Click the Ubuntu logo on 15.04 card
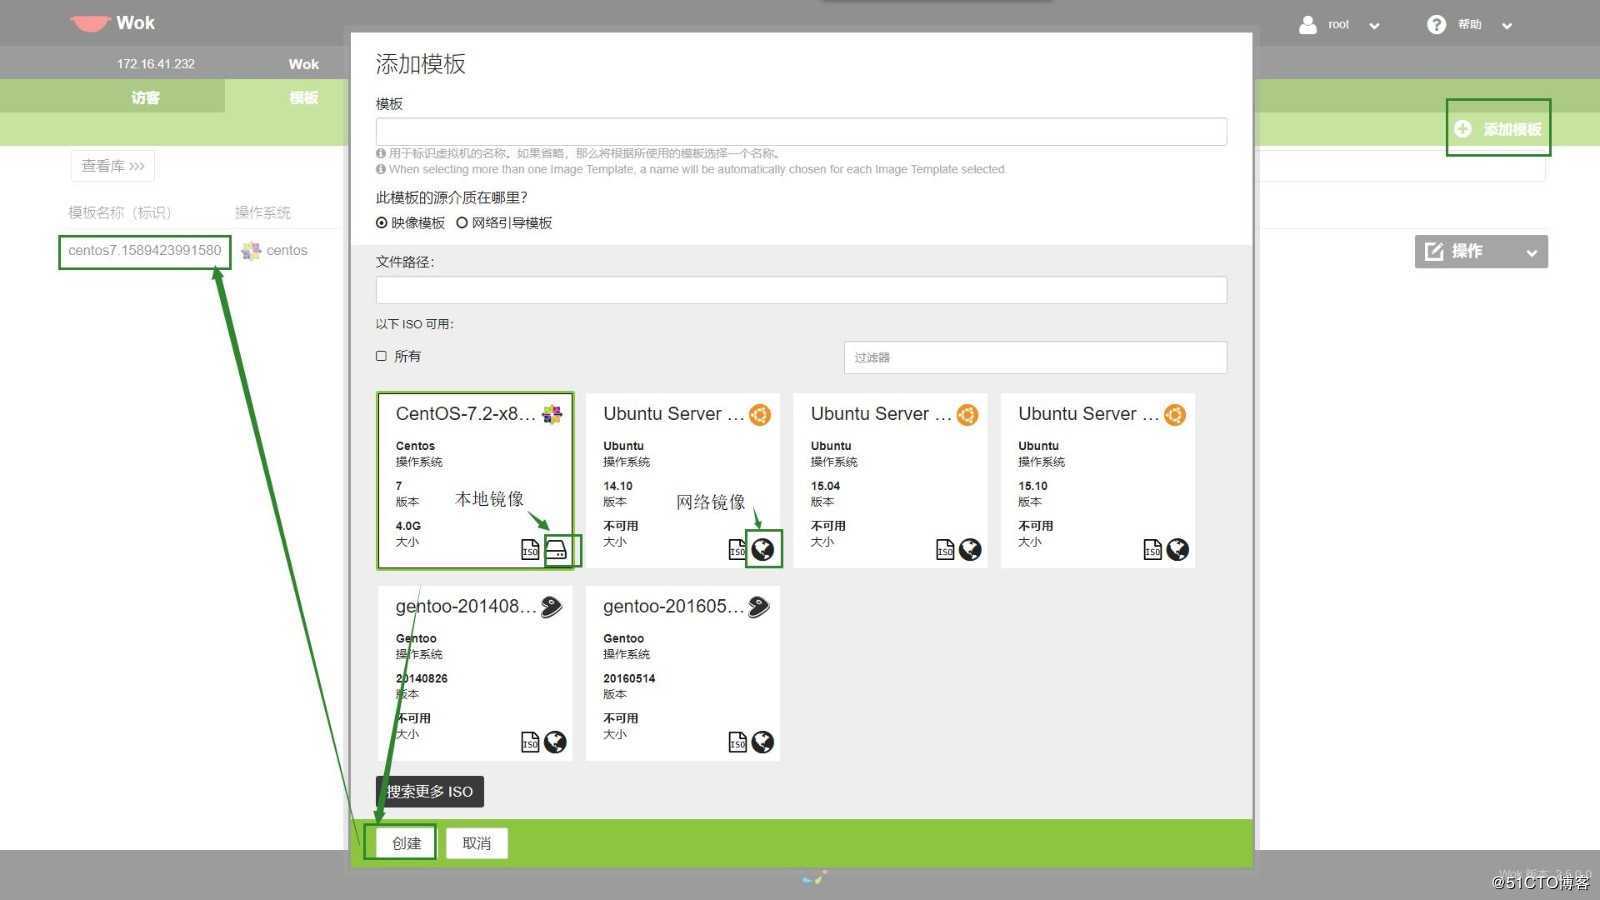 coord(967,414)
